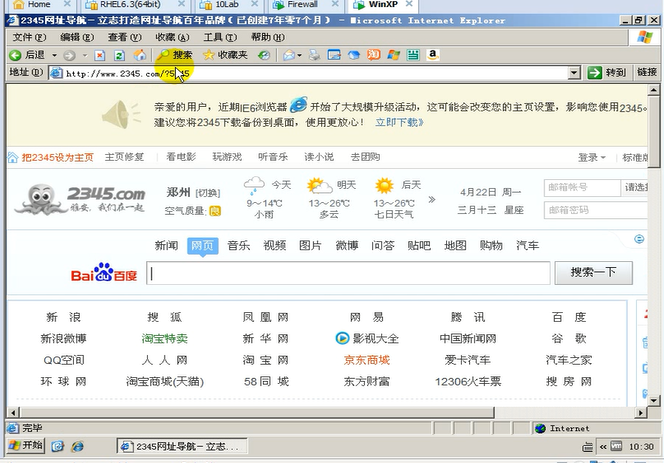This screenshot has height=463, width=664.
Task: Open the 查看(V) menu
Action: click(x=124, y=37)
